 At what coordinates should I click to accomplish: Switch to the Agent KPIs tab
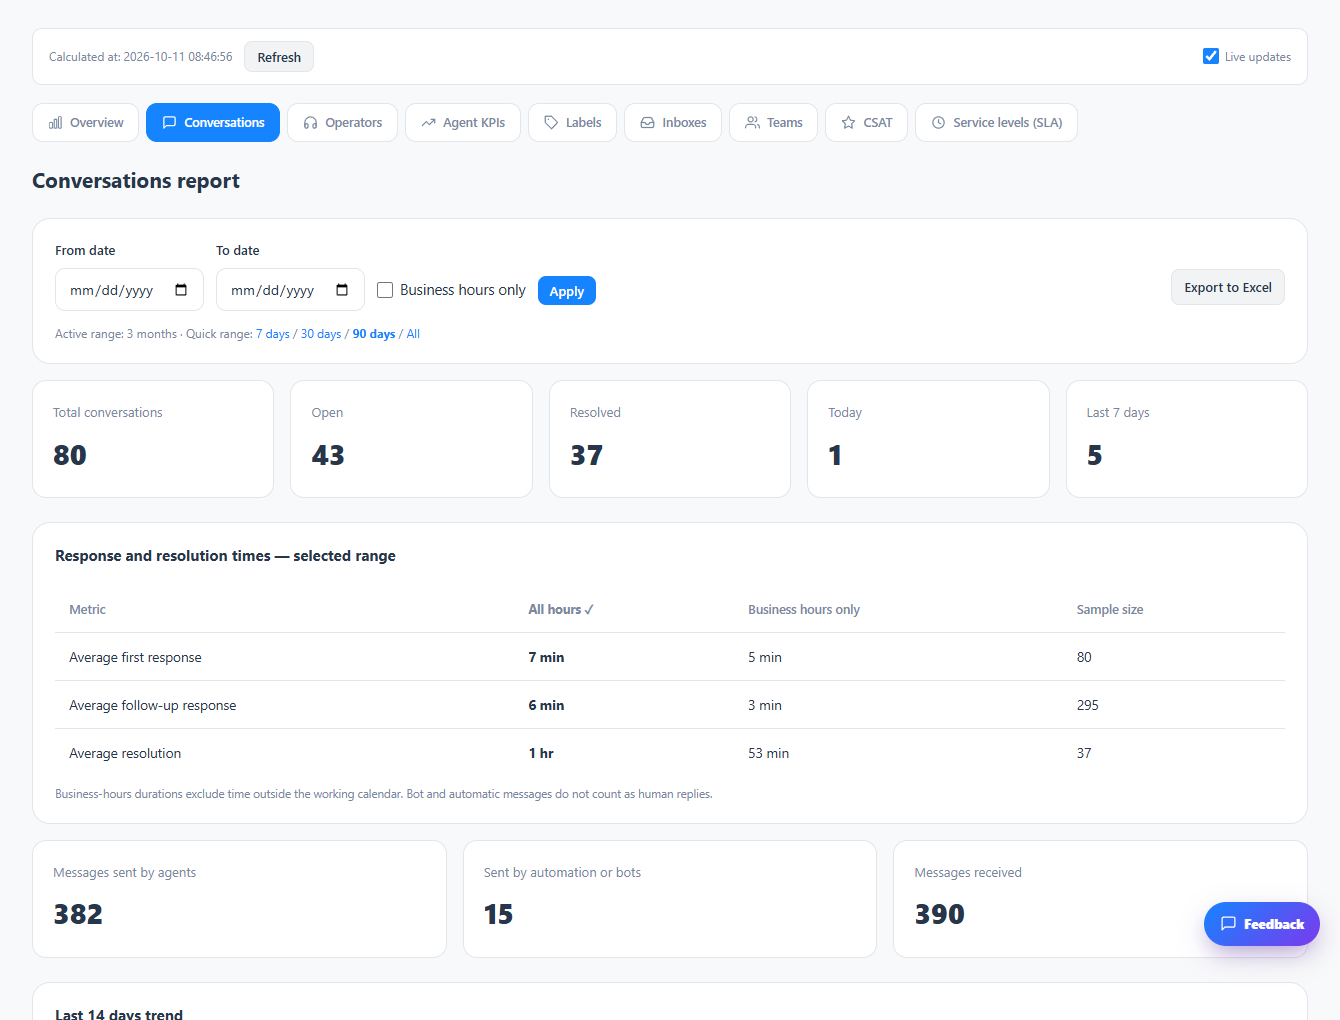[x=463, y=123]
